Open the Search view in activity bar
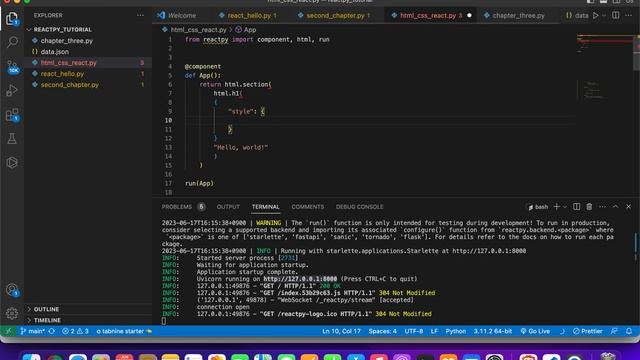This screenshot has width=640, height=360. pyautogui.click(x=12, y=42)
